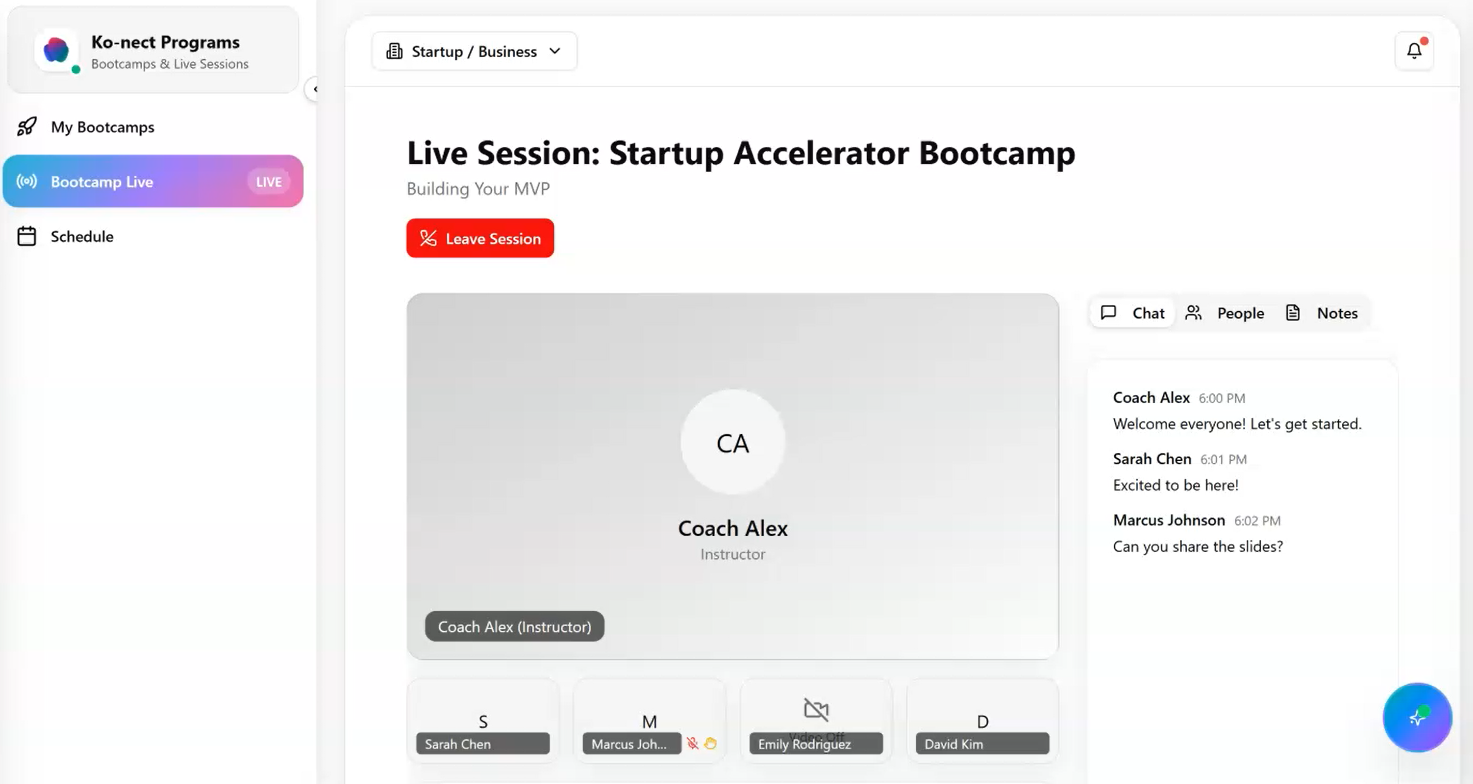
Task: Click the notification bell icon
Action: click(x=1414, y=50)
